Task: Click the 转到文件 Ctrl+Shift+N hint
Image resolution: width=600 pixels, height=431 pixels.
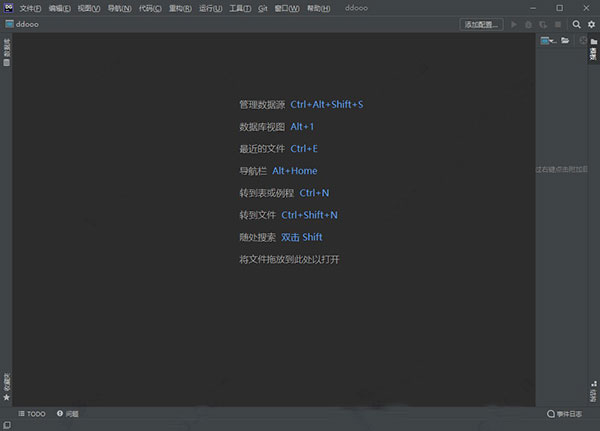Action: [289, 215]
